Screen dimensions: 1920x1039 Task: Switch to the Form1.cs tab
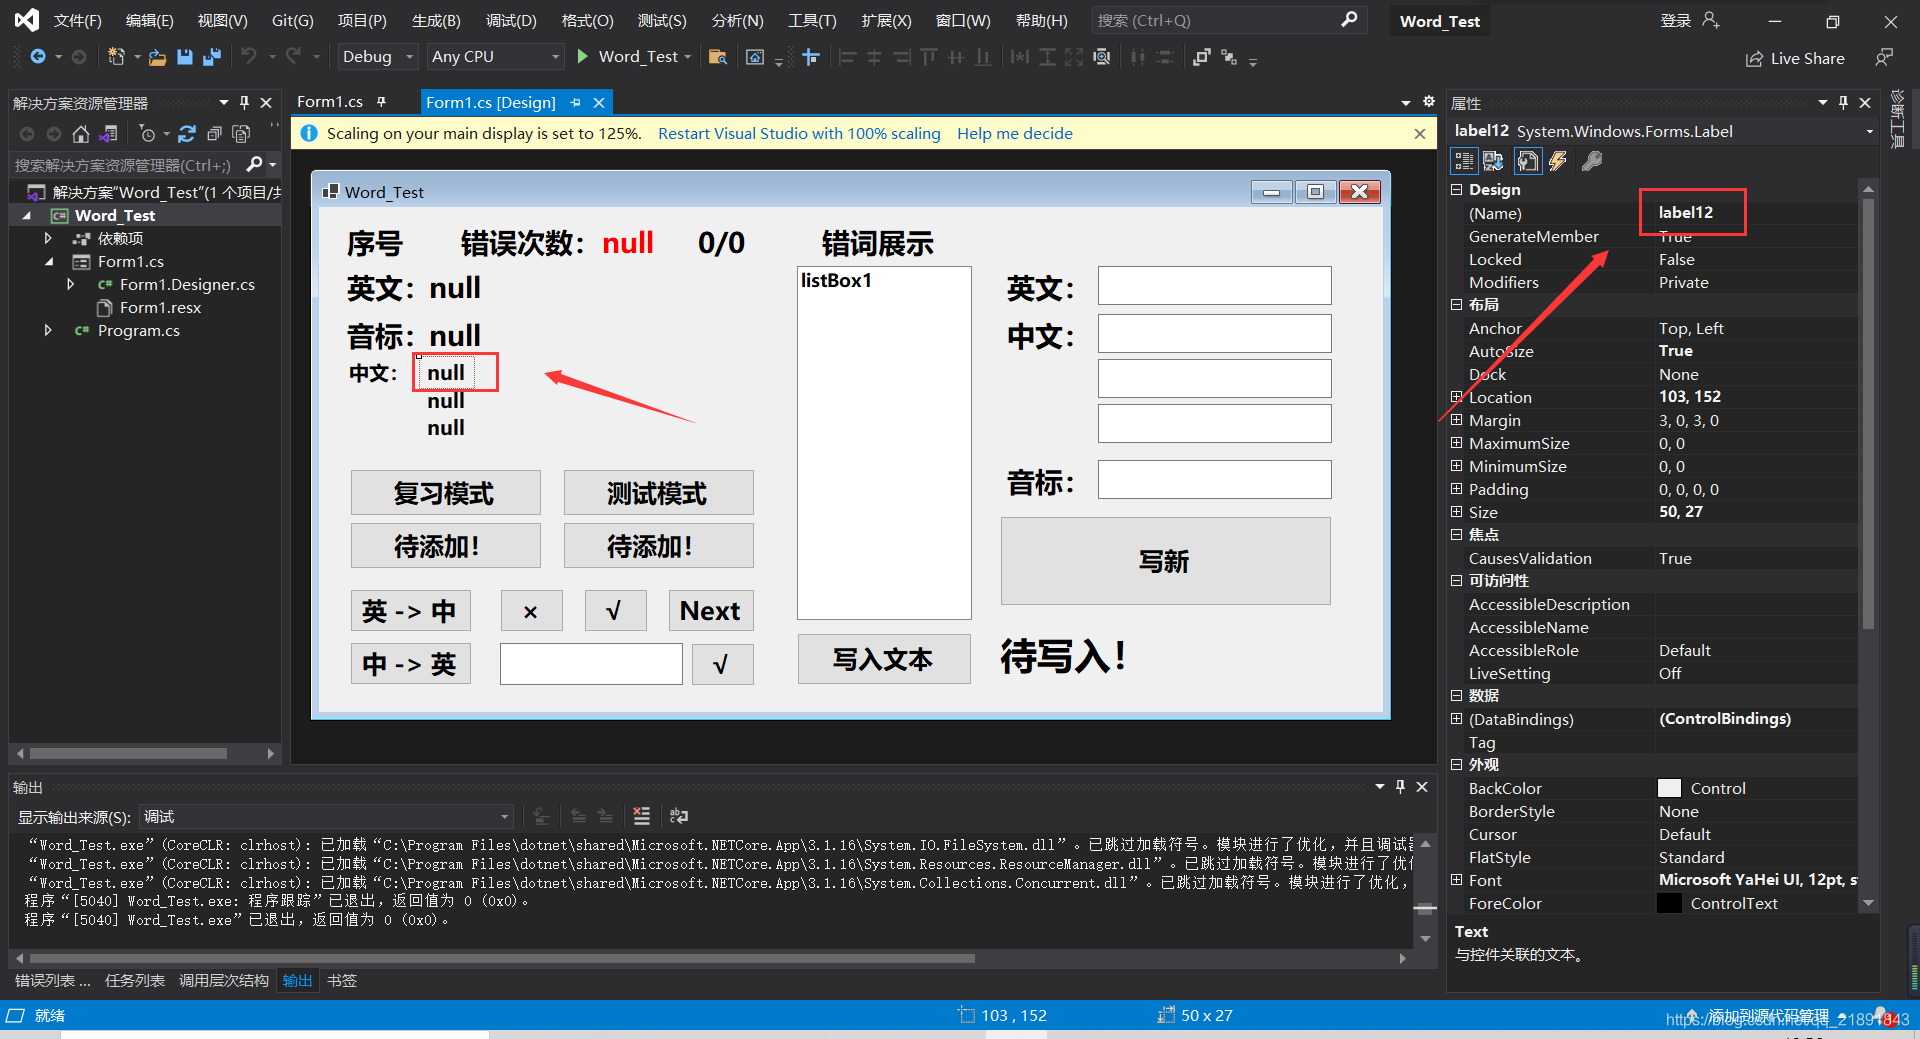pyautogui.click(x=330, y=102)
